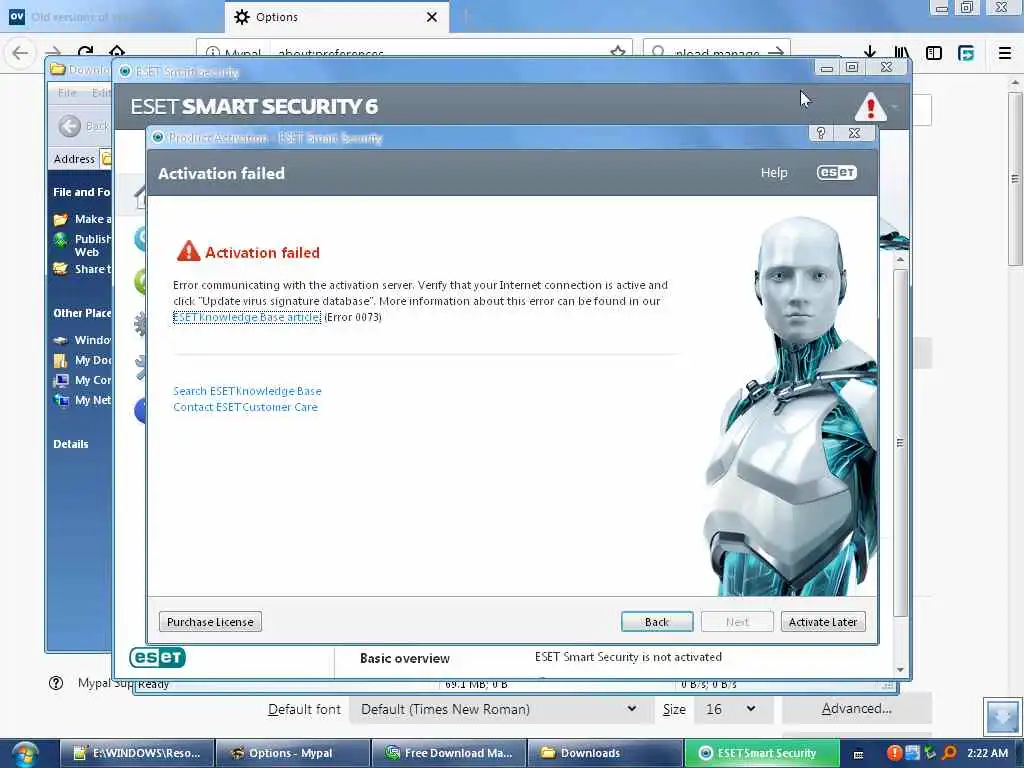Click My Documents in Other Places panel
The image size is (1024, 768).
[x=84, y=360]
